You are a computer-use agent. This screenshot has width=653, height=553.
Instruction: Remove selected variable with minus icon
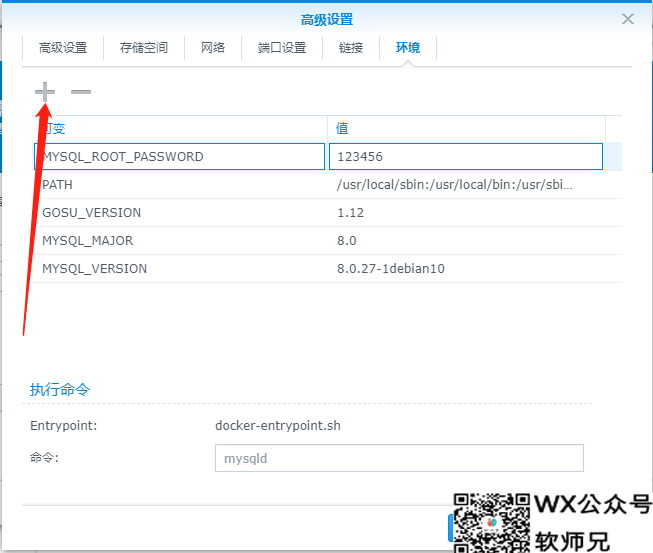click(x=81, y=92)
